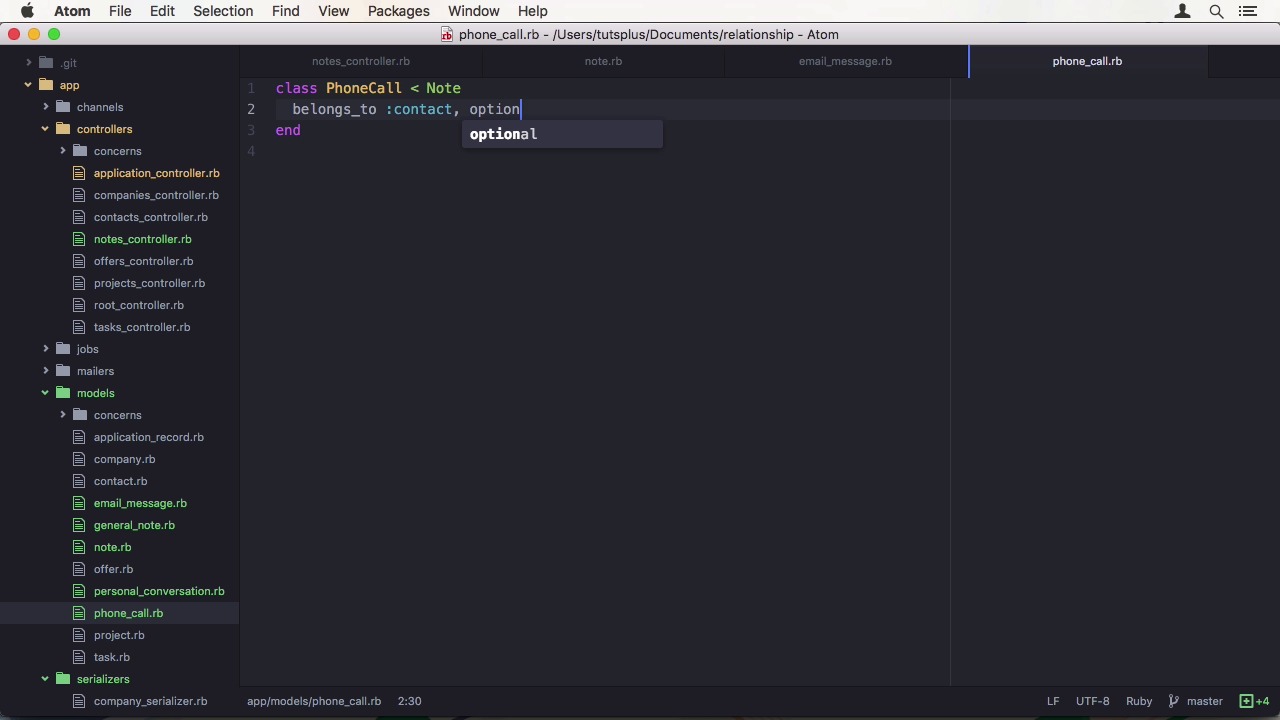Expand concerns folder under controllers

pyautogui.click(x=63, y=151)
